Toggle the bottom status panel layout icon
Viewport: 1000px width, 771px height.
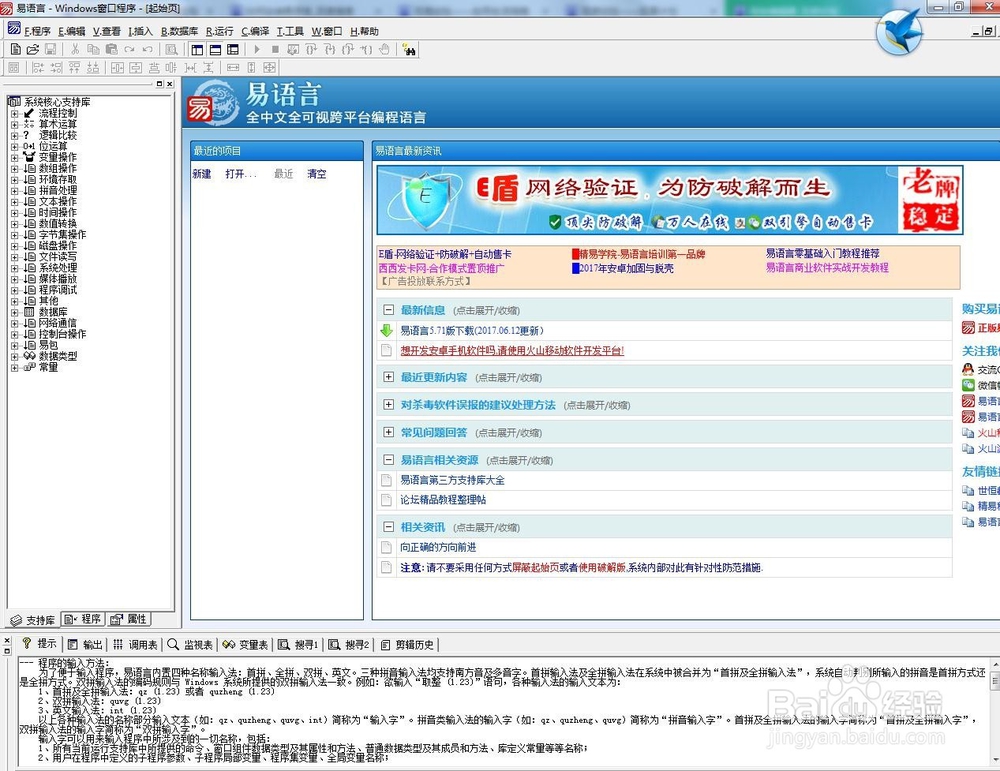[x=216, y=49]
